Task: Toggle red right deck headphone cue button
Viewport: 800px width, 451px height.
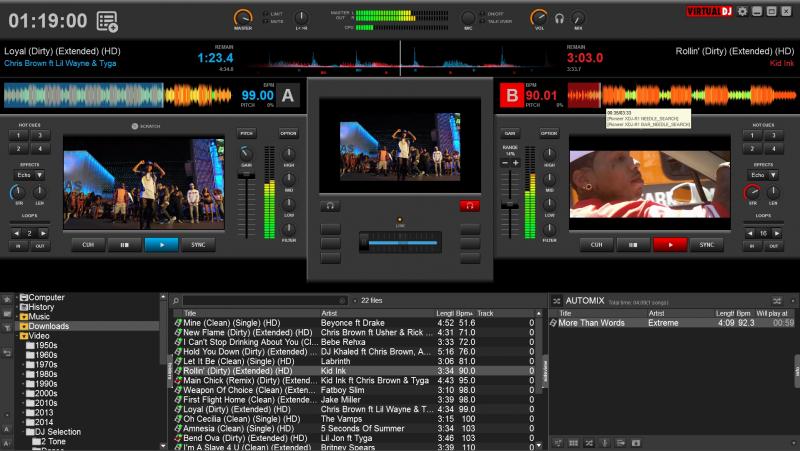Action: pos(469,206)
